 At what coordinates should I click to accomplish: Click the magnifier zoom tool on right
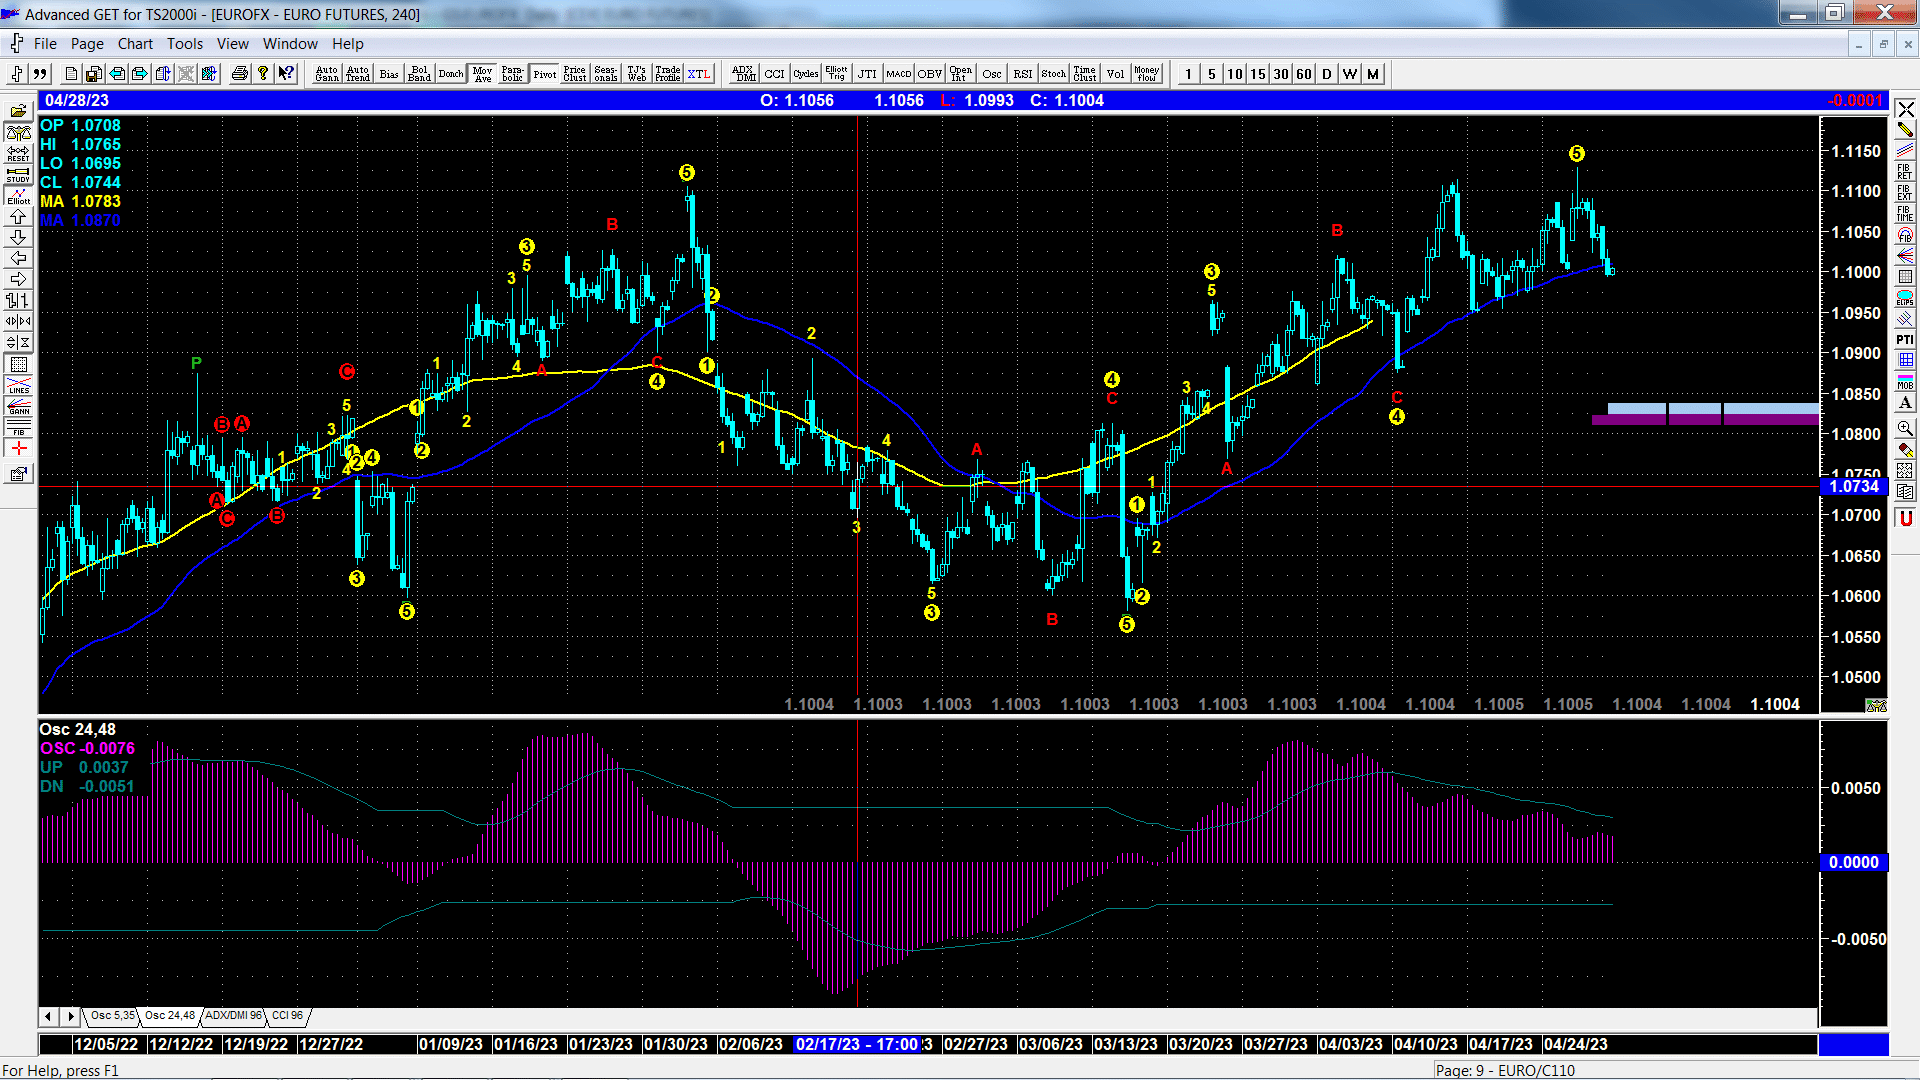[1905, 427]
